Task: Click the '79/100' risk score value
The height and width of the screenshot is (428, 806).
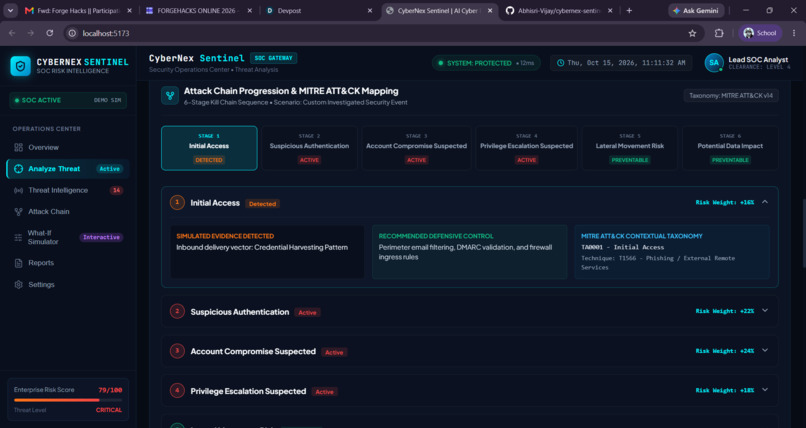Action: (110, 390)
